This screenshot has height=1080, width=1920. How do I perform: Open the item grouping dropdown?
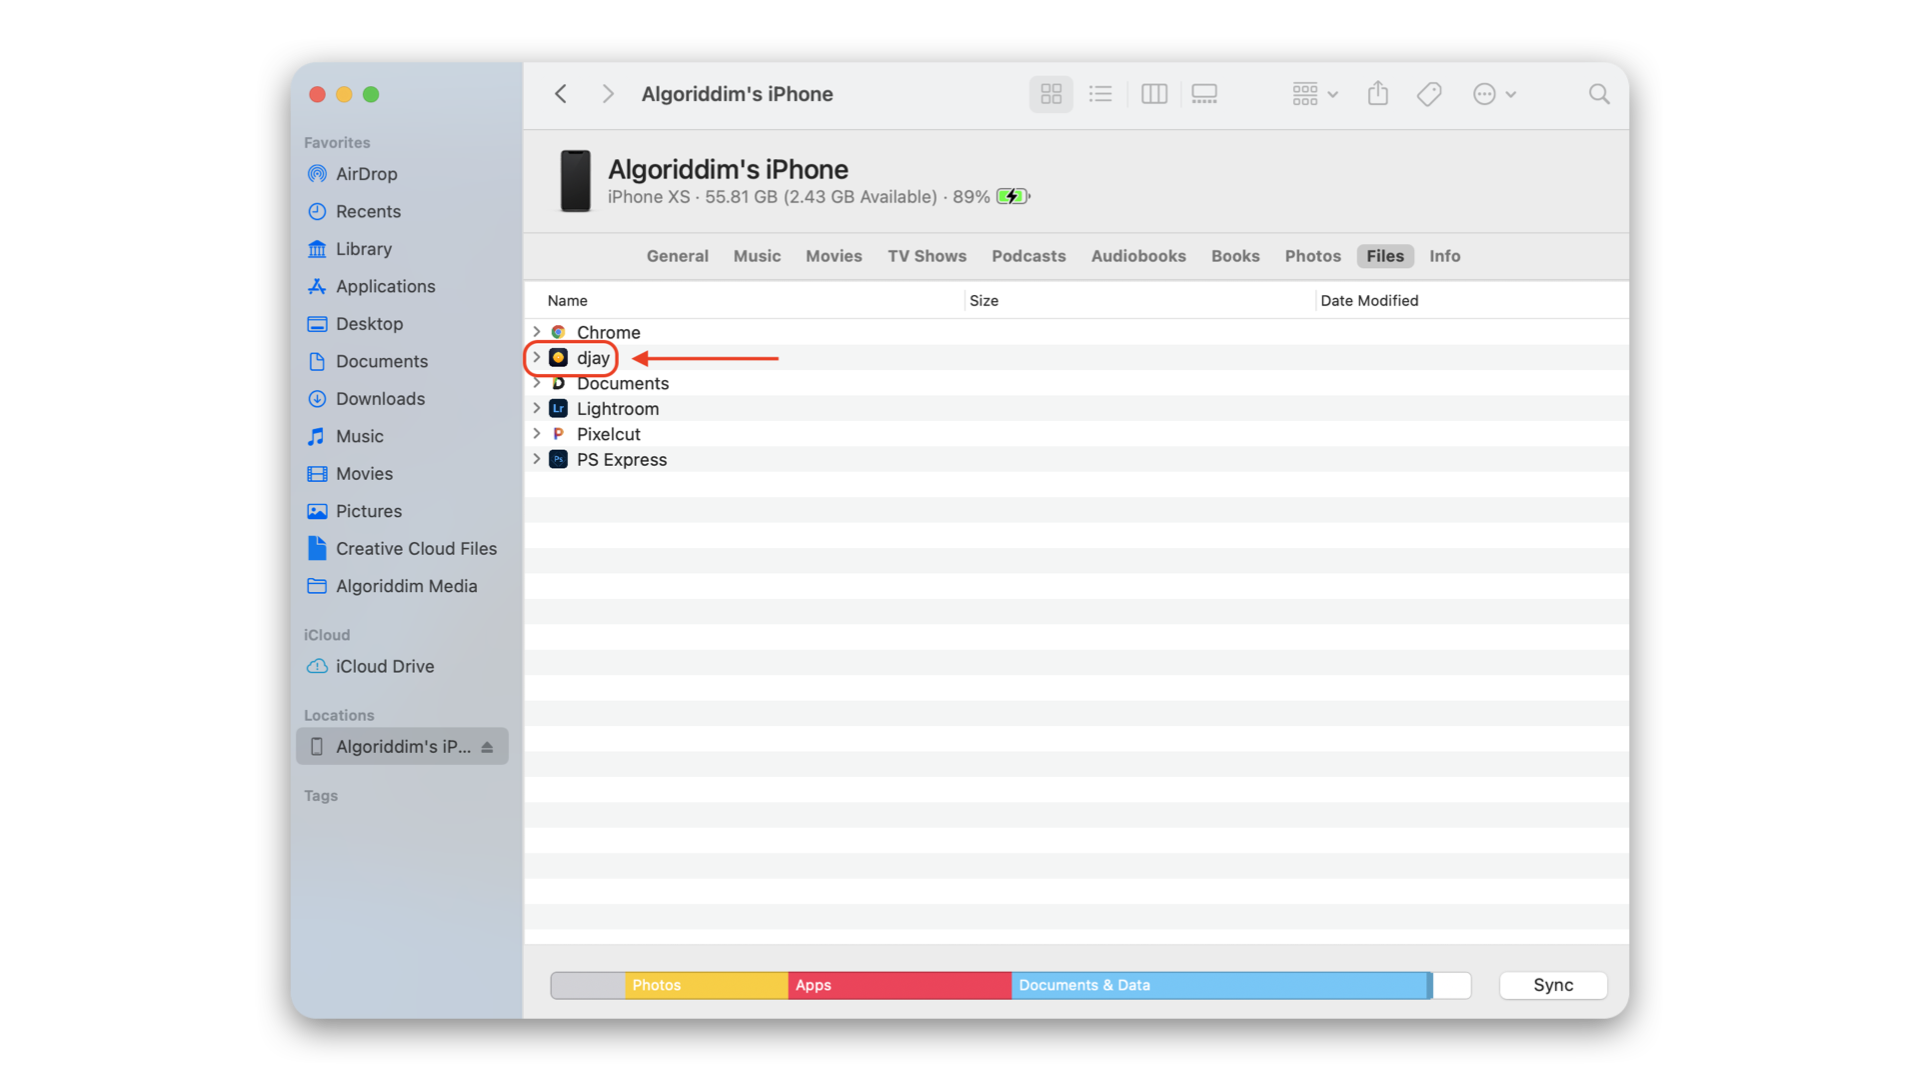pyautogui.click(x=1313, y=93)
